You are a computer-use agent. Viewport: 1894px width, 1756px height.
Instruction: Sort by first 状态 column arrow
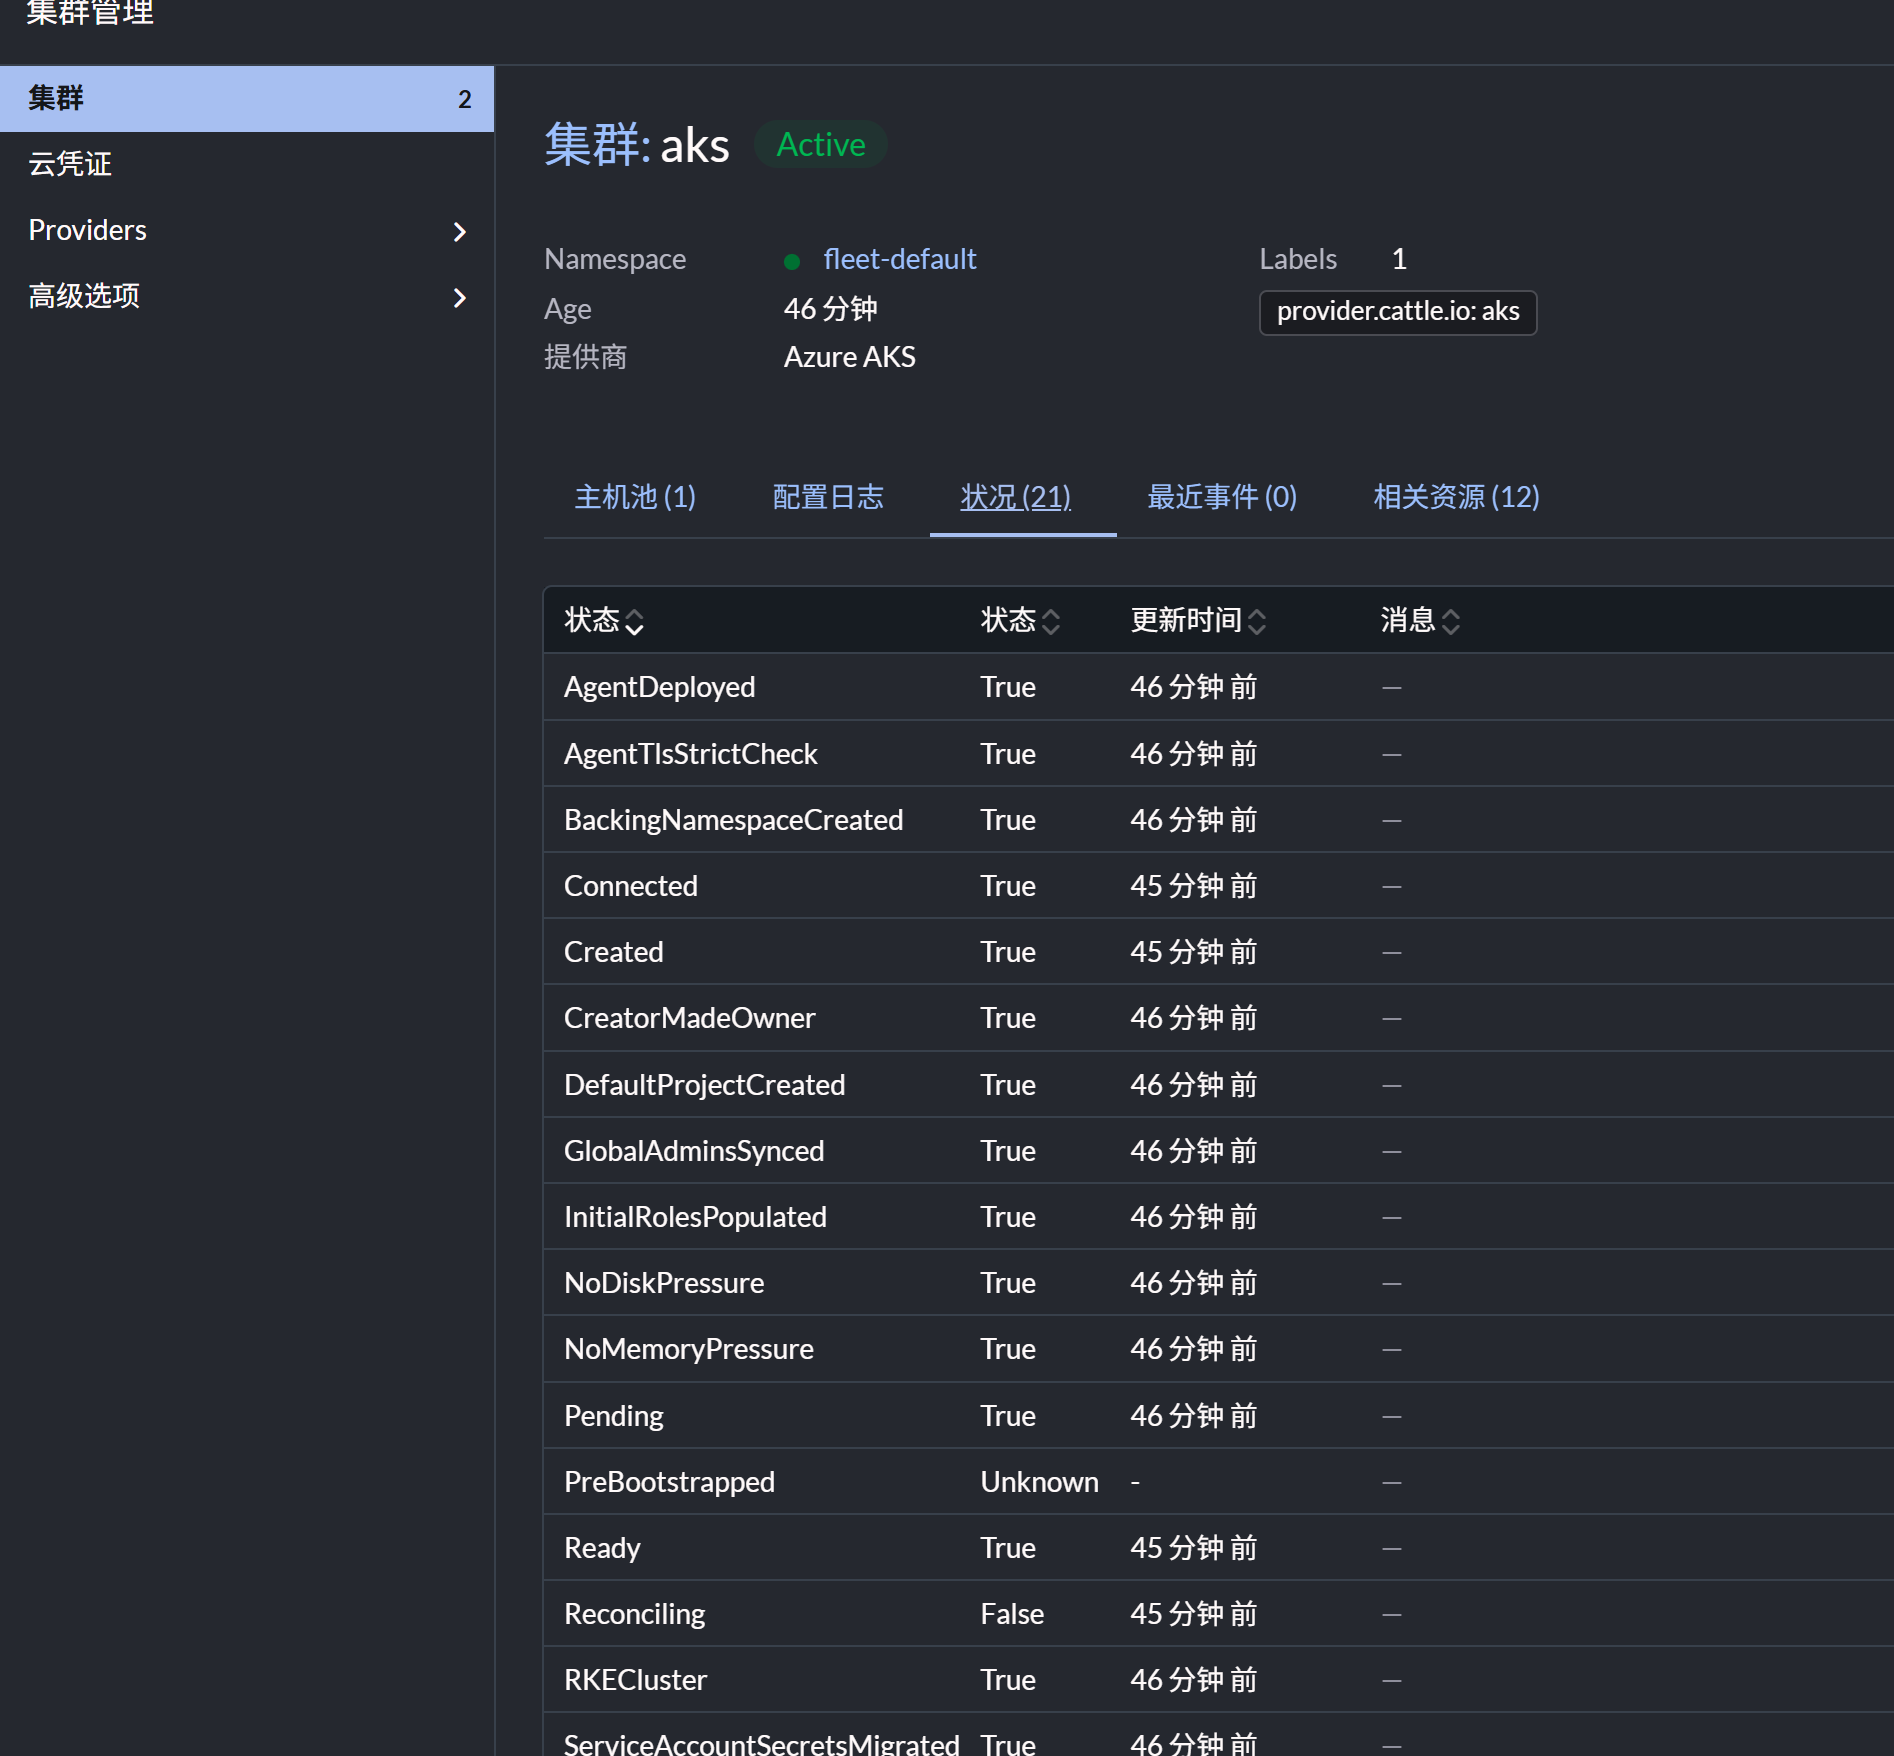[634, 621]
